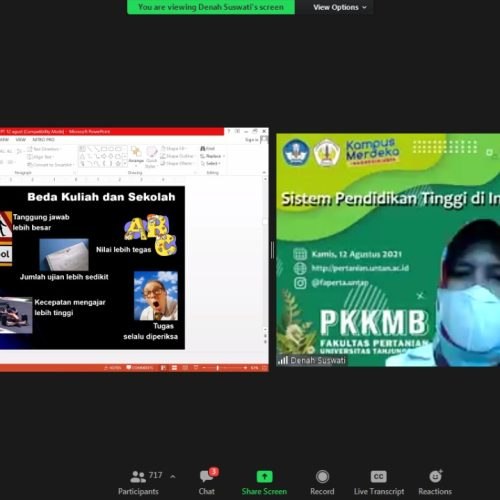This screenshot has height=500, width=500.
Task: Click the collapse ribbon arrow in PowerPoint
Action: [264, 172]
